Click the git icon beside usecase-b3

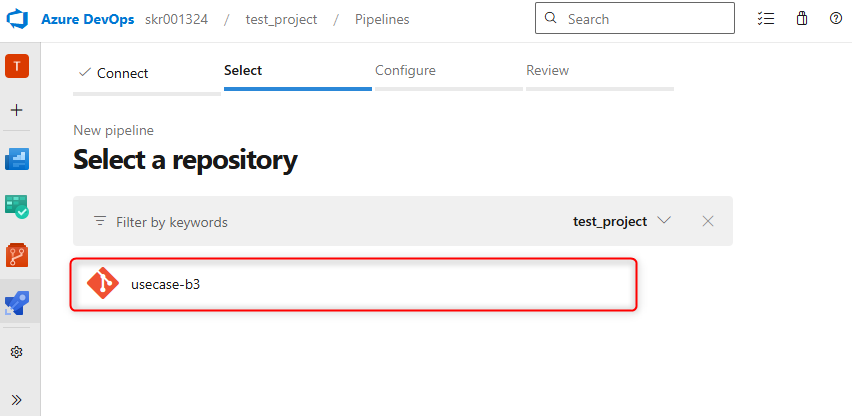103,283
